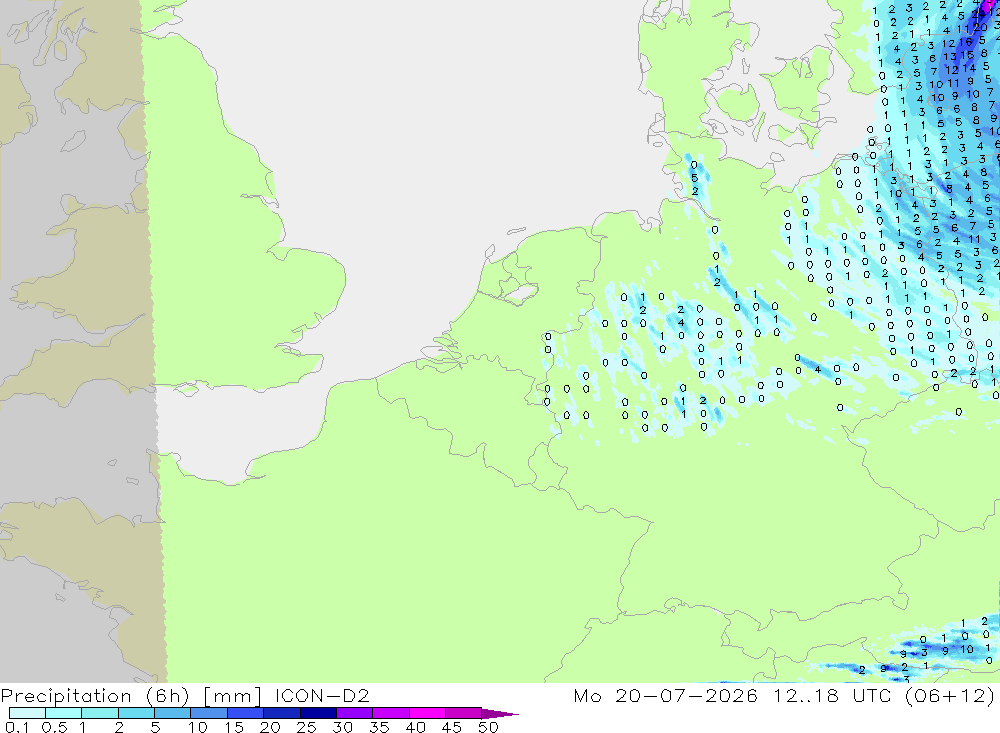This screenshot has height=733, width=1000.
Task: Click the '[mm]' unit label
Action: point(232,696)
